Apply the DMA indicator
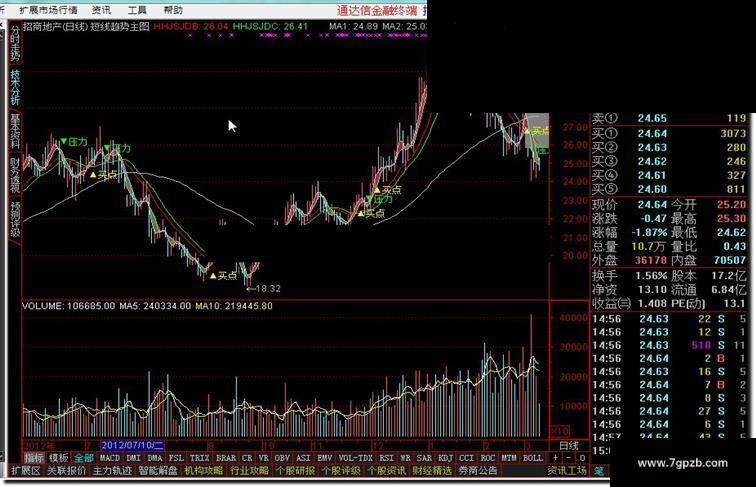The height and width of the screenshot is (487, 756). pos(155,458)
